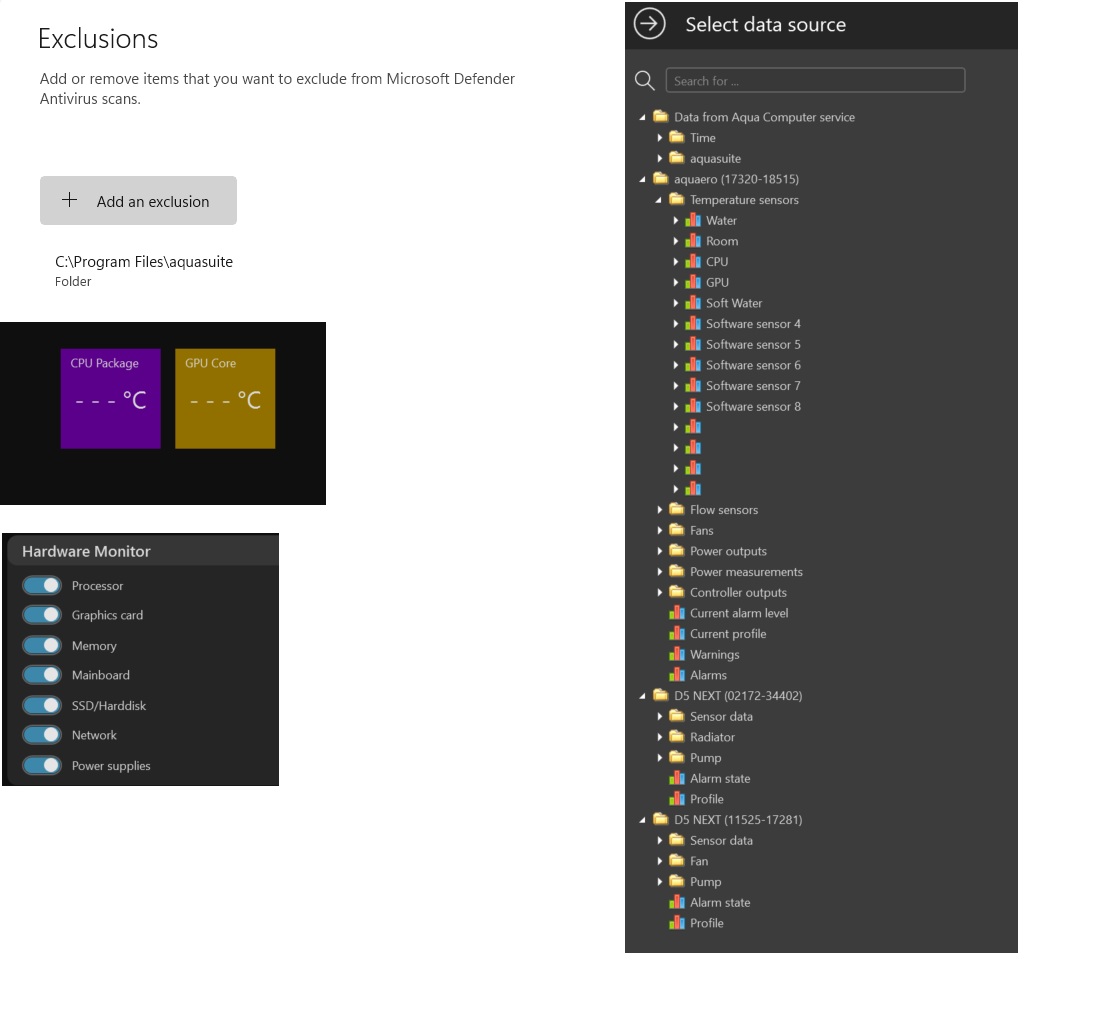Click the GPU sensor chart icon

[693, 282]
